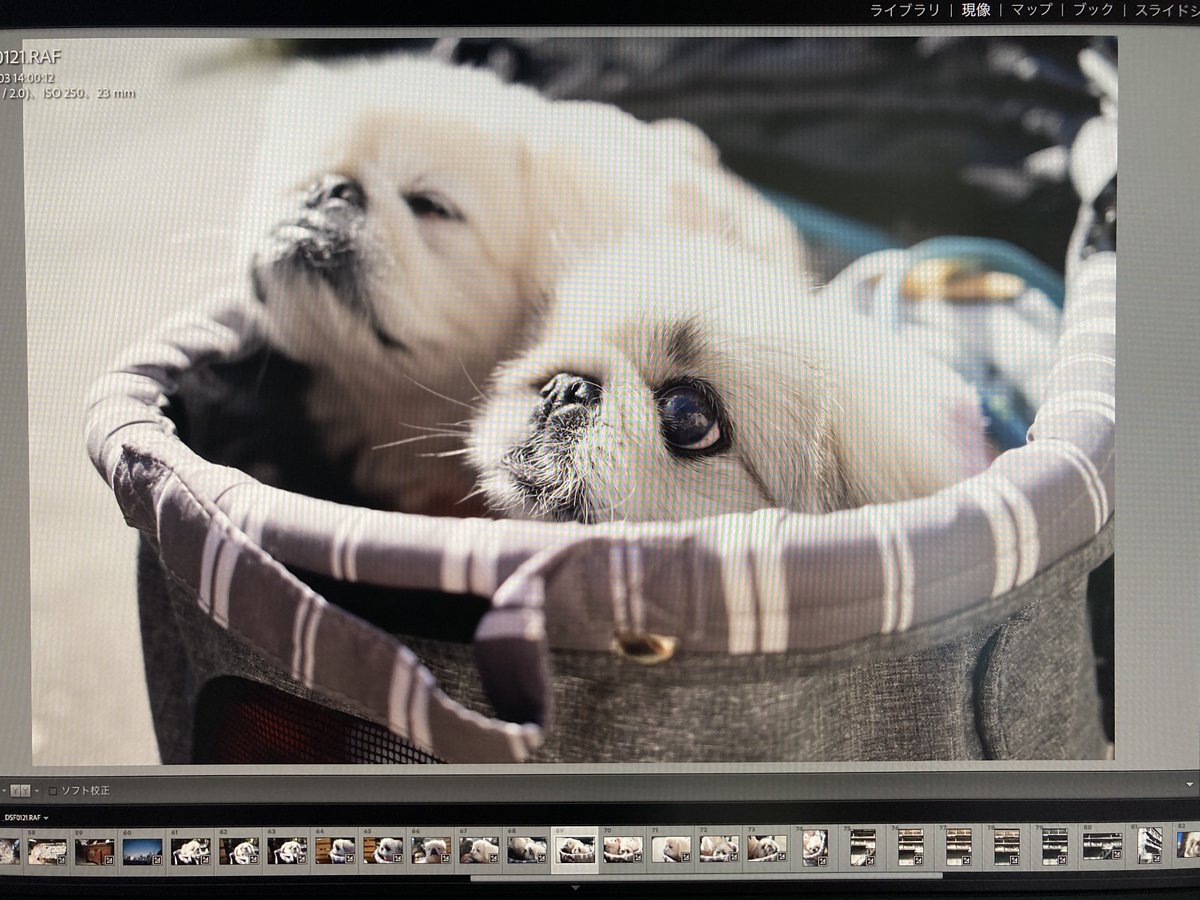
Task: Open the DSF0121.RAF filmstrip source dropdown
Action: (26, 817)
